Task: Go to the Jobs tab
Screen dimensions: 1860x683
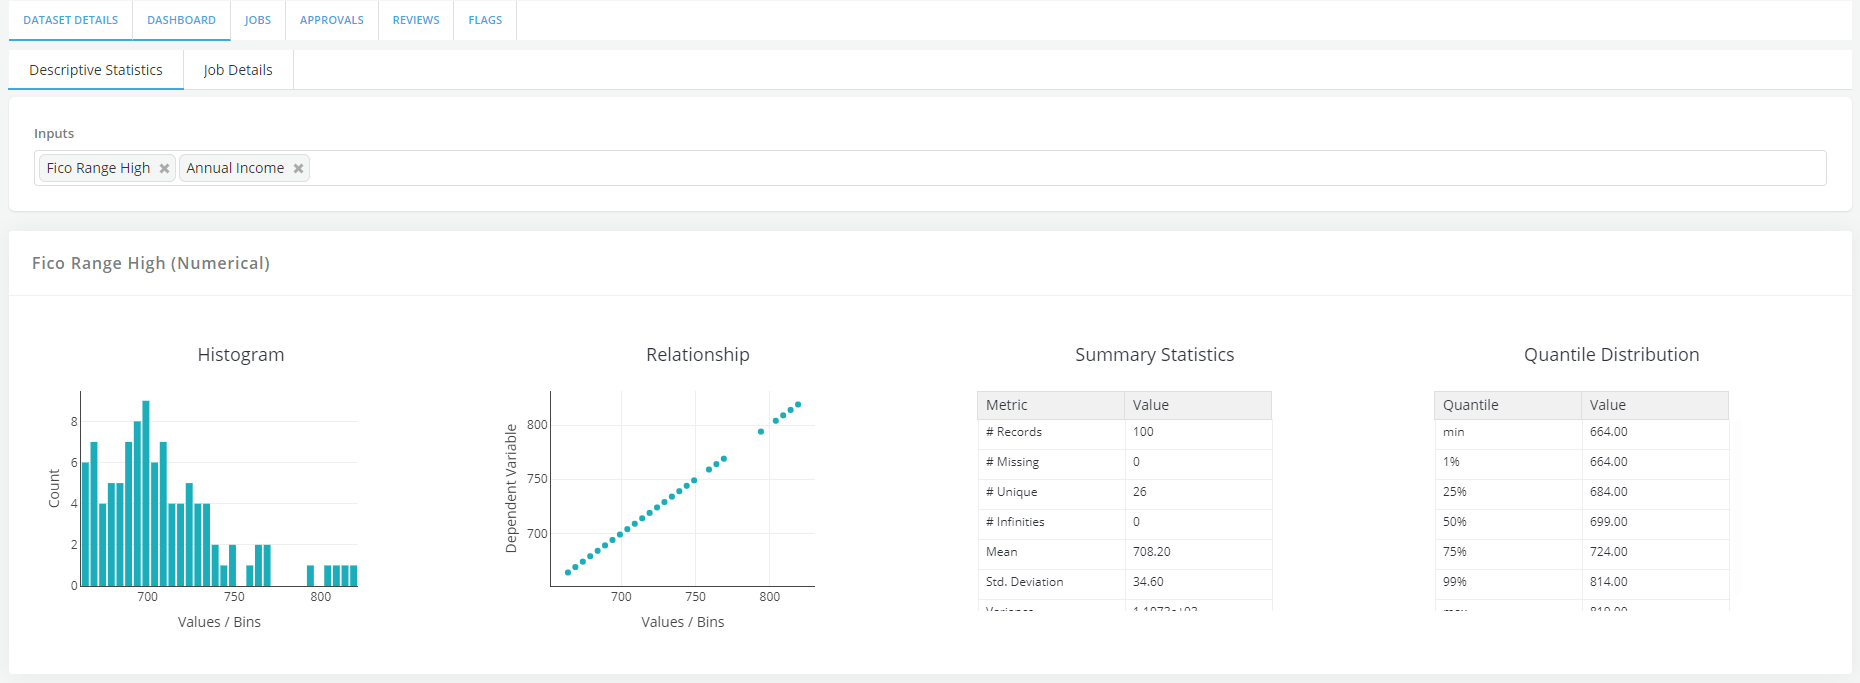Action: coord(258,20)
